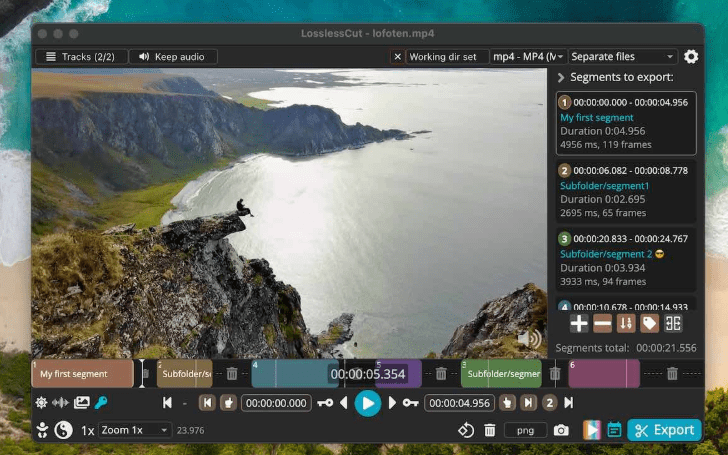Toggle the Keep audio button
This screenshot has width=728, height=455.
pyautogui.click(x=172, y=57)
